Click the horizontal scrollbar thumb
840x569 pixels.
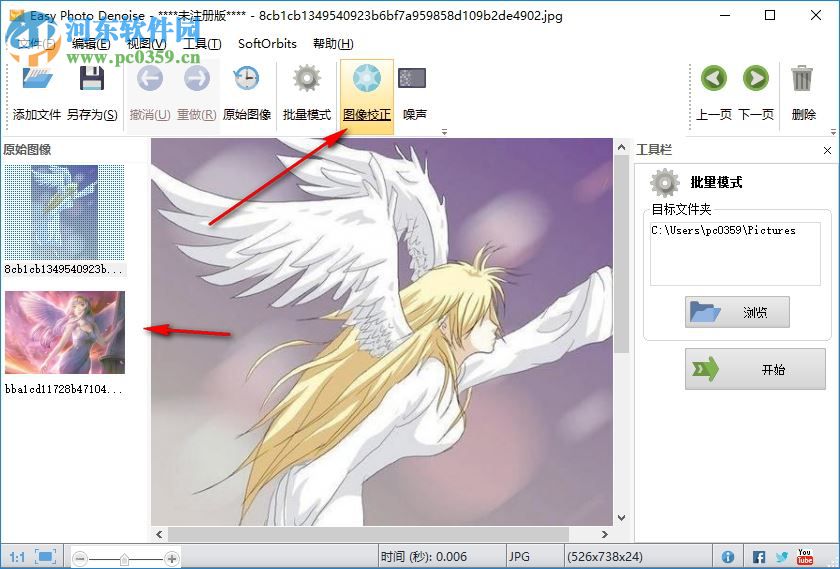368,534
